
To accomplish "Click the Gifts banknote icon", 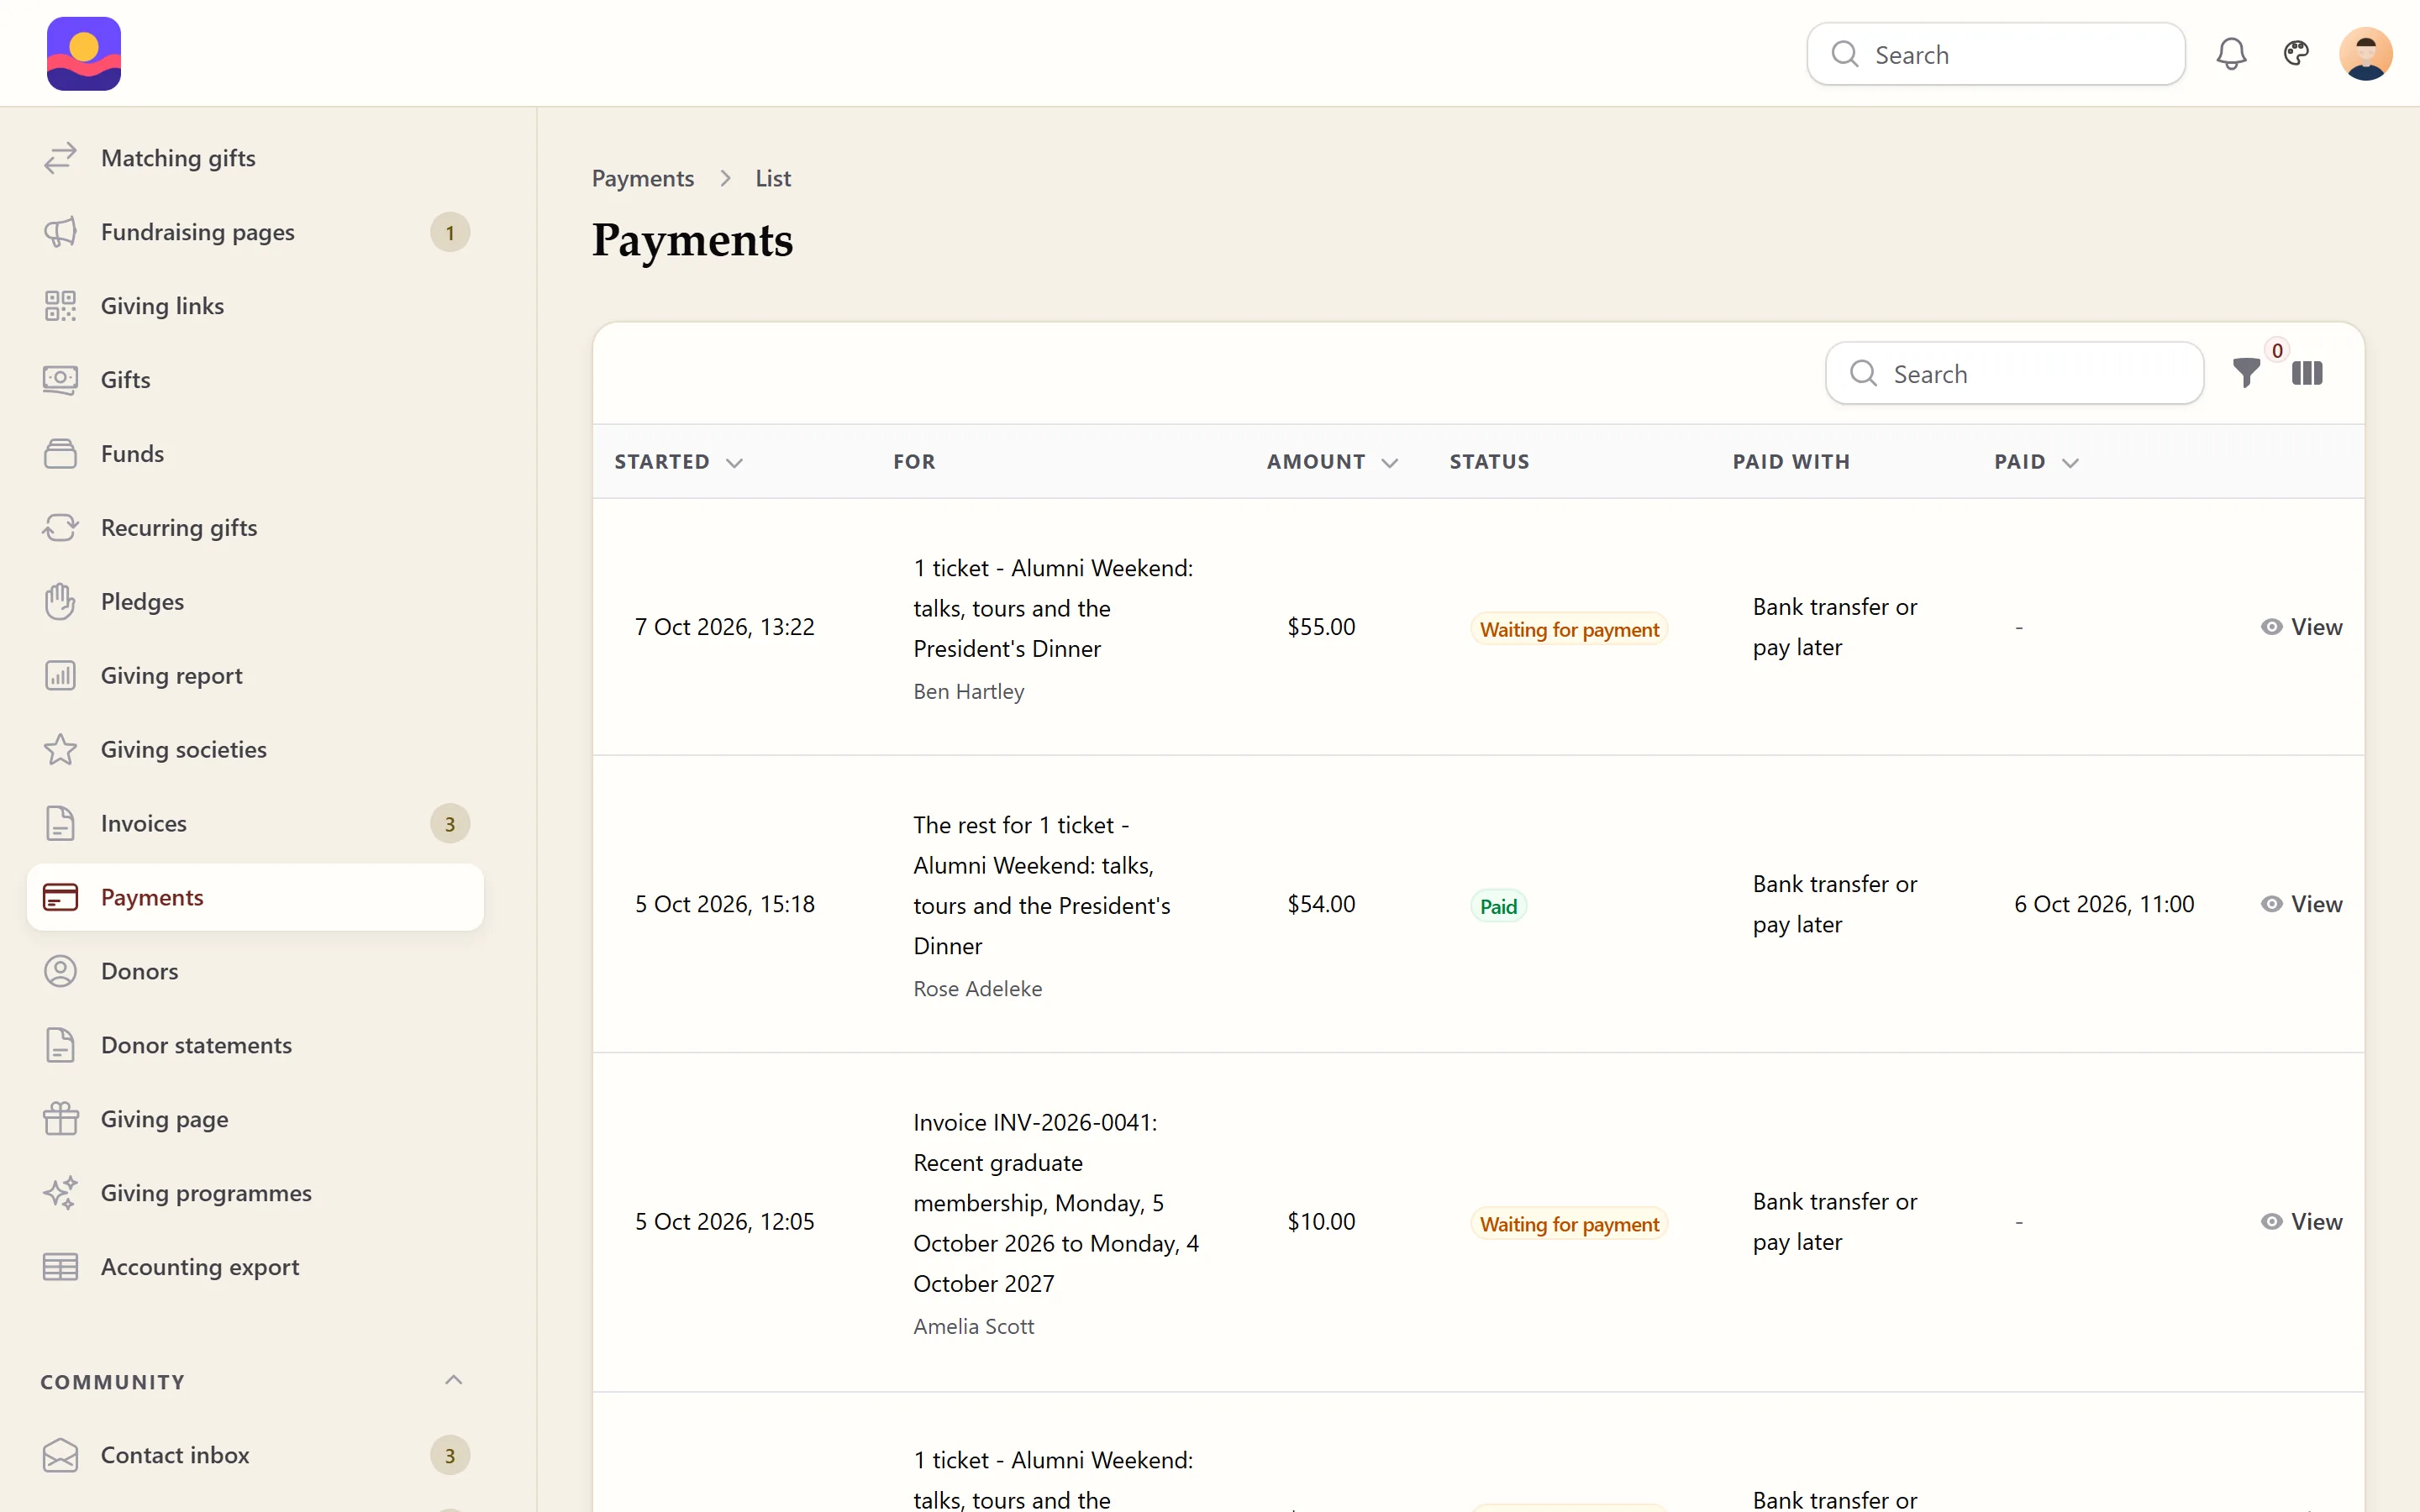I will click(x=60, y=380).
